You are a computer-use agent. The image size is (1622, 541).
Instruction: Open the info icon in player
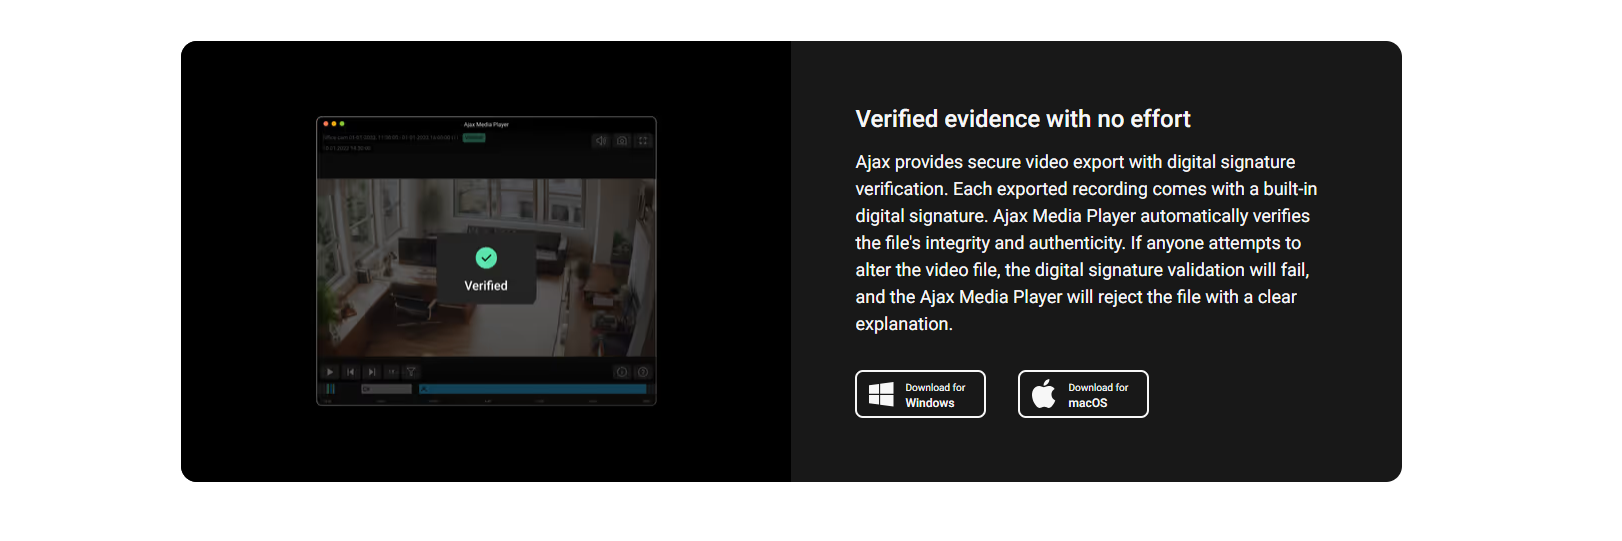click(622, 372)
